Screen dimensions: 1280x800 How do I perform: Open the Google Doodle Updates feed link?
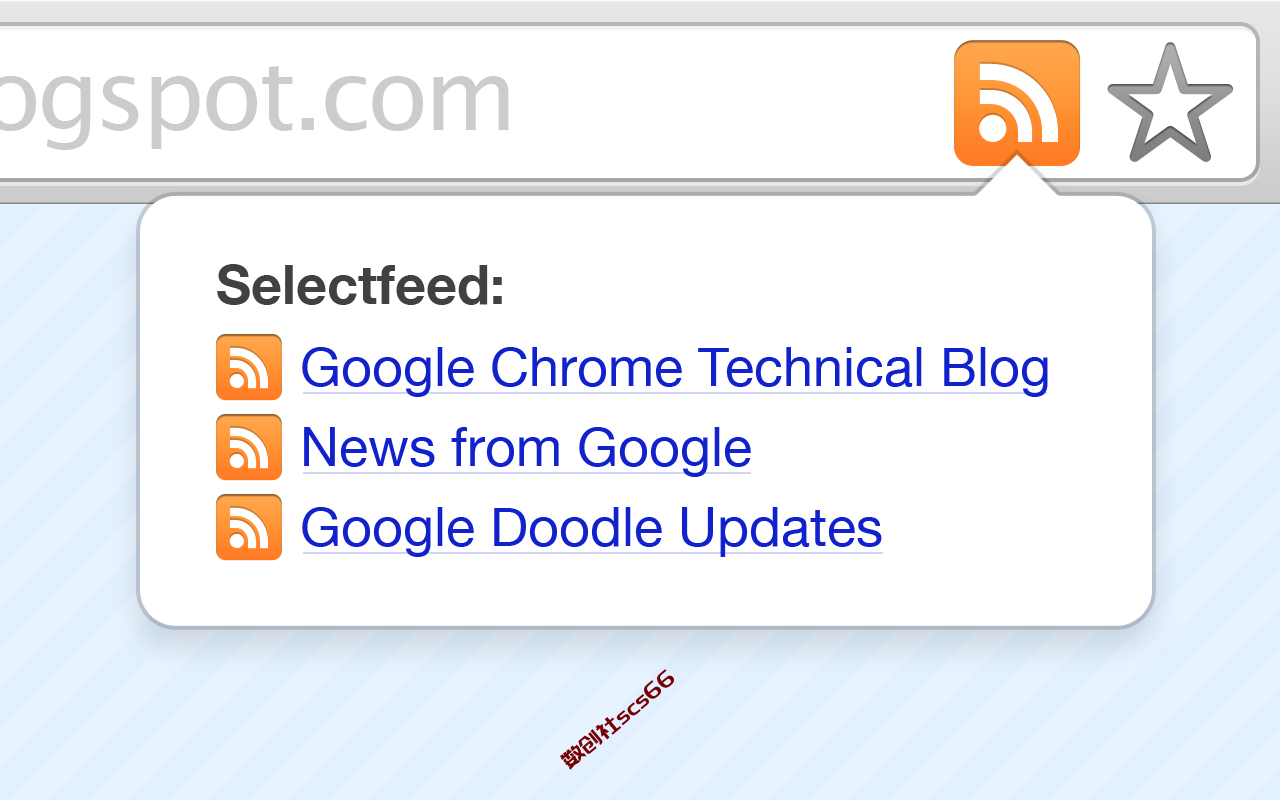pos(591,528)
